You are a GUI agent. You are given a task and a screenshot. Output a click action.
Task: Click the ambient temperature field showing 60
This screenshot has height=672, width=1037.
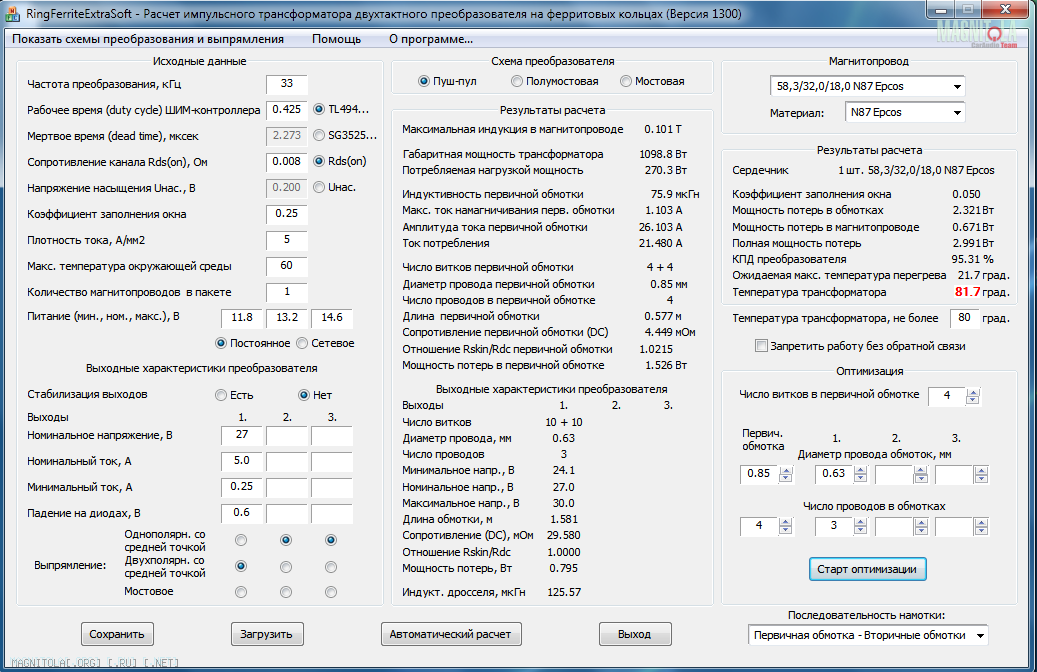tap(286, 266)
